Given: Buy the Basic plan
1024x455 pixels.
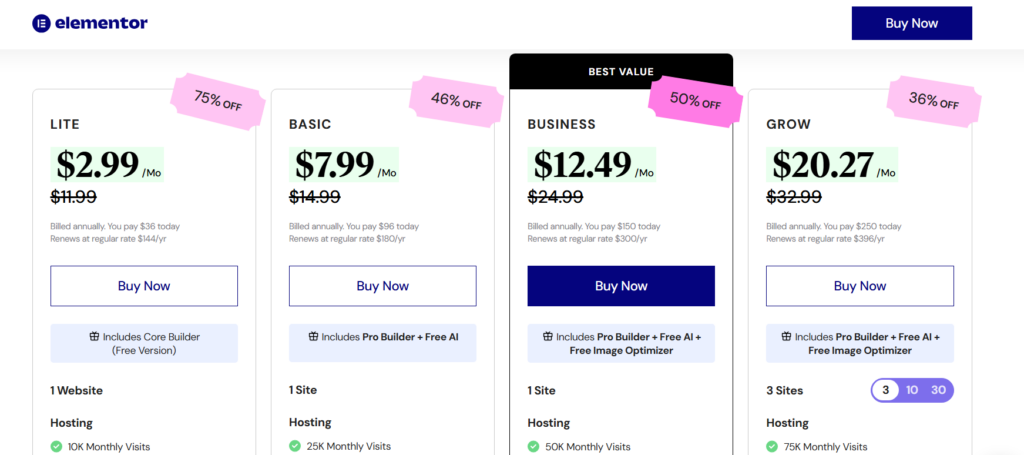Looking at the screenshot, I should (382, 286).
